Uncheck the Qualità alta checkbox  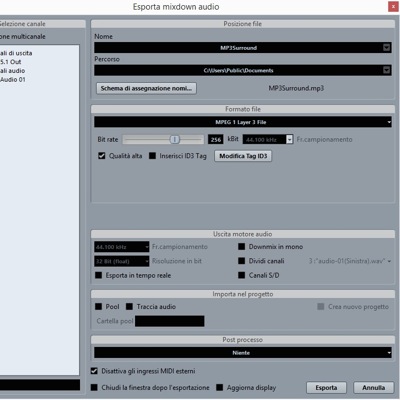click(x=102, y=156)
